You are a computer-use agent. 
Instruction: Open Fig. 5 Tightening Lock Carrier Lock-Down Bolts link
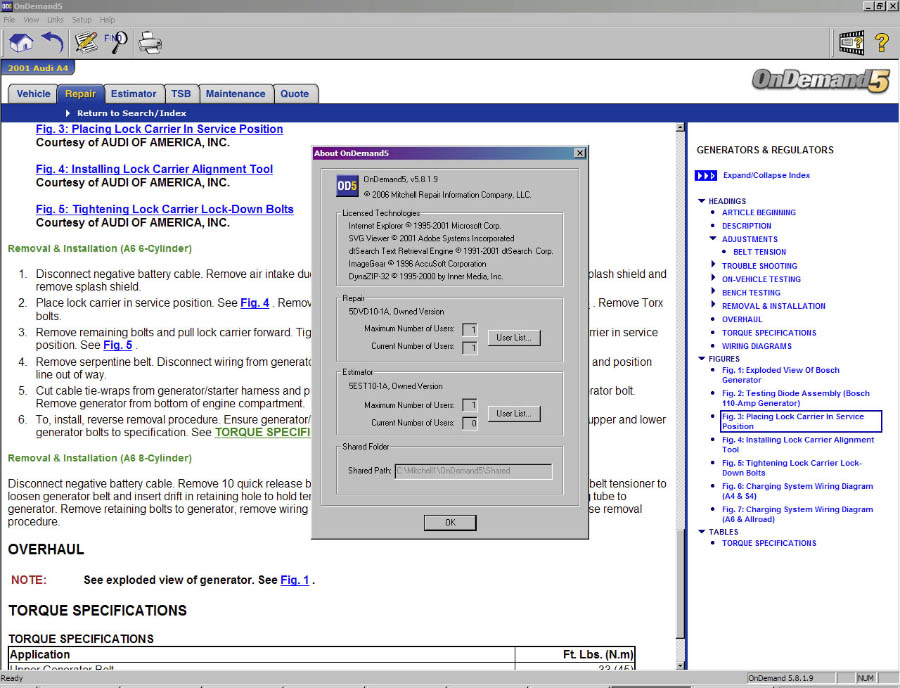click(165, 209)
